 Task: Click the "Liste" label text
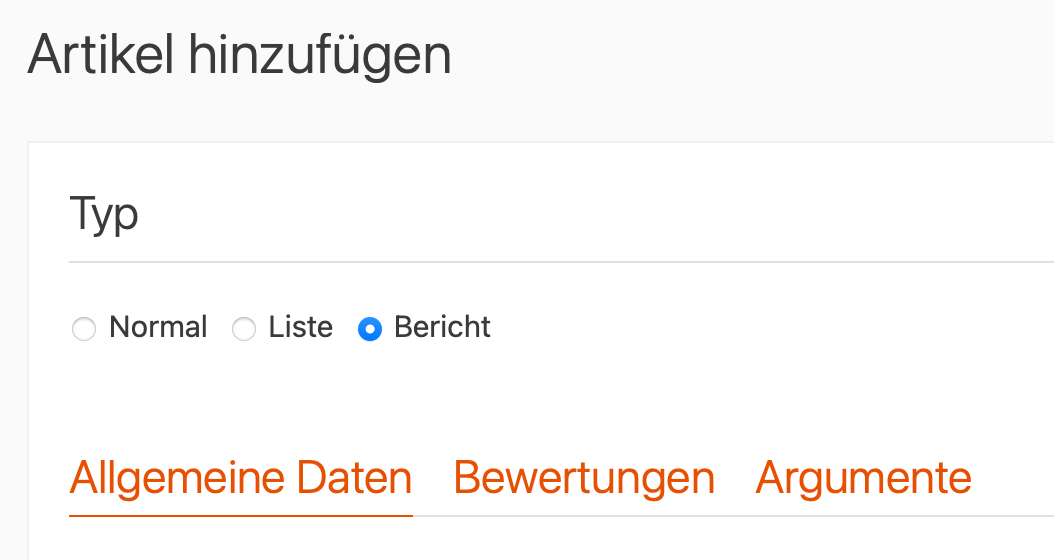pyautogui.click(x=300, y=327)
